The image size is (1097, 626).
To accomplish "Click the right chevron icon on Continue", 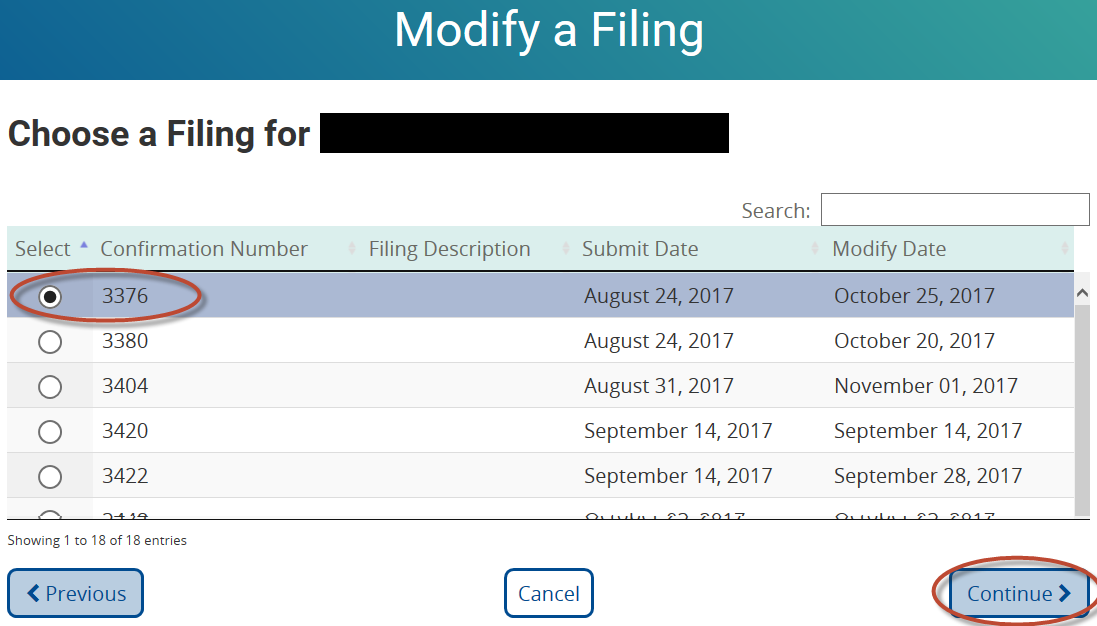I will (1065, 593).
